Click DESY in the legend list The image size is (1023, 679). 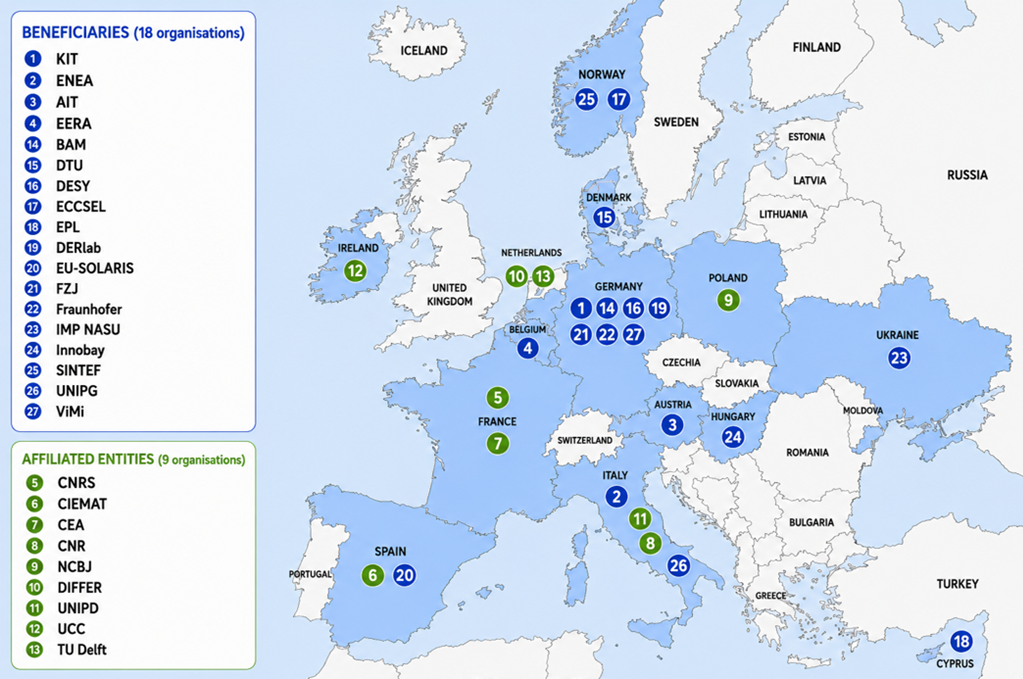tap(73, 186)
